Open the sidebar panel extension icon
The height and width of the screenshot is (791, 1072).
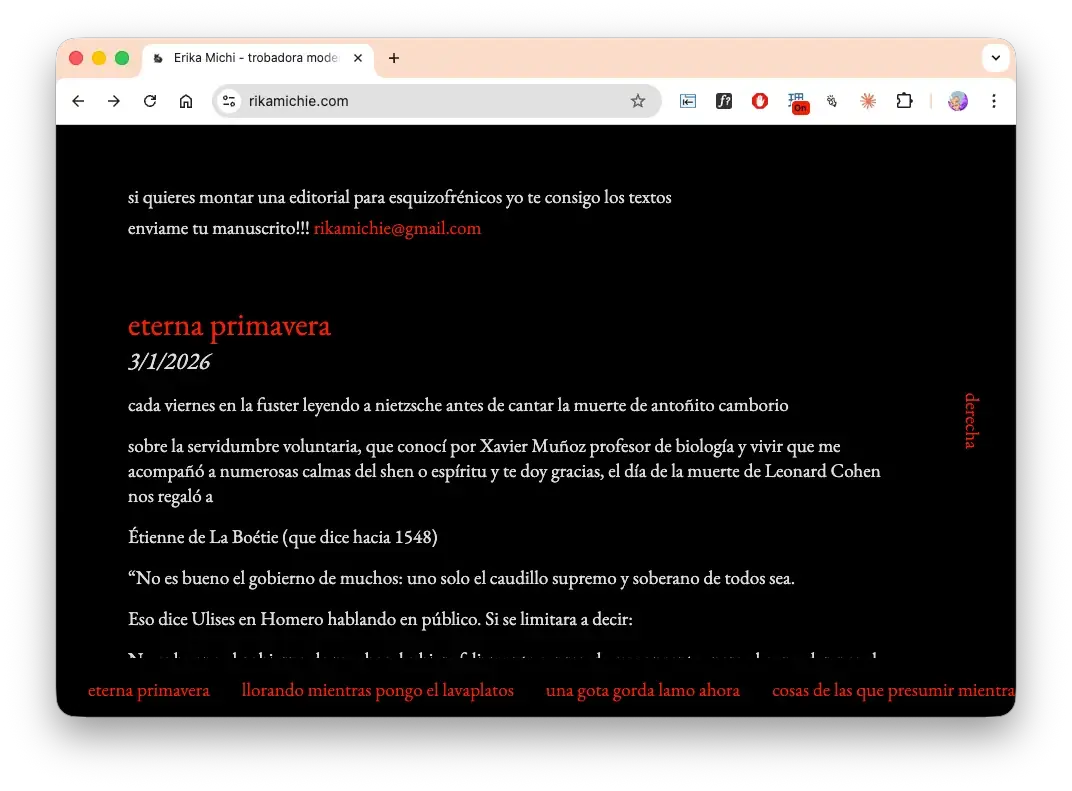pos(688,101)
